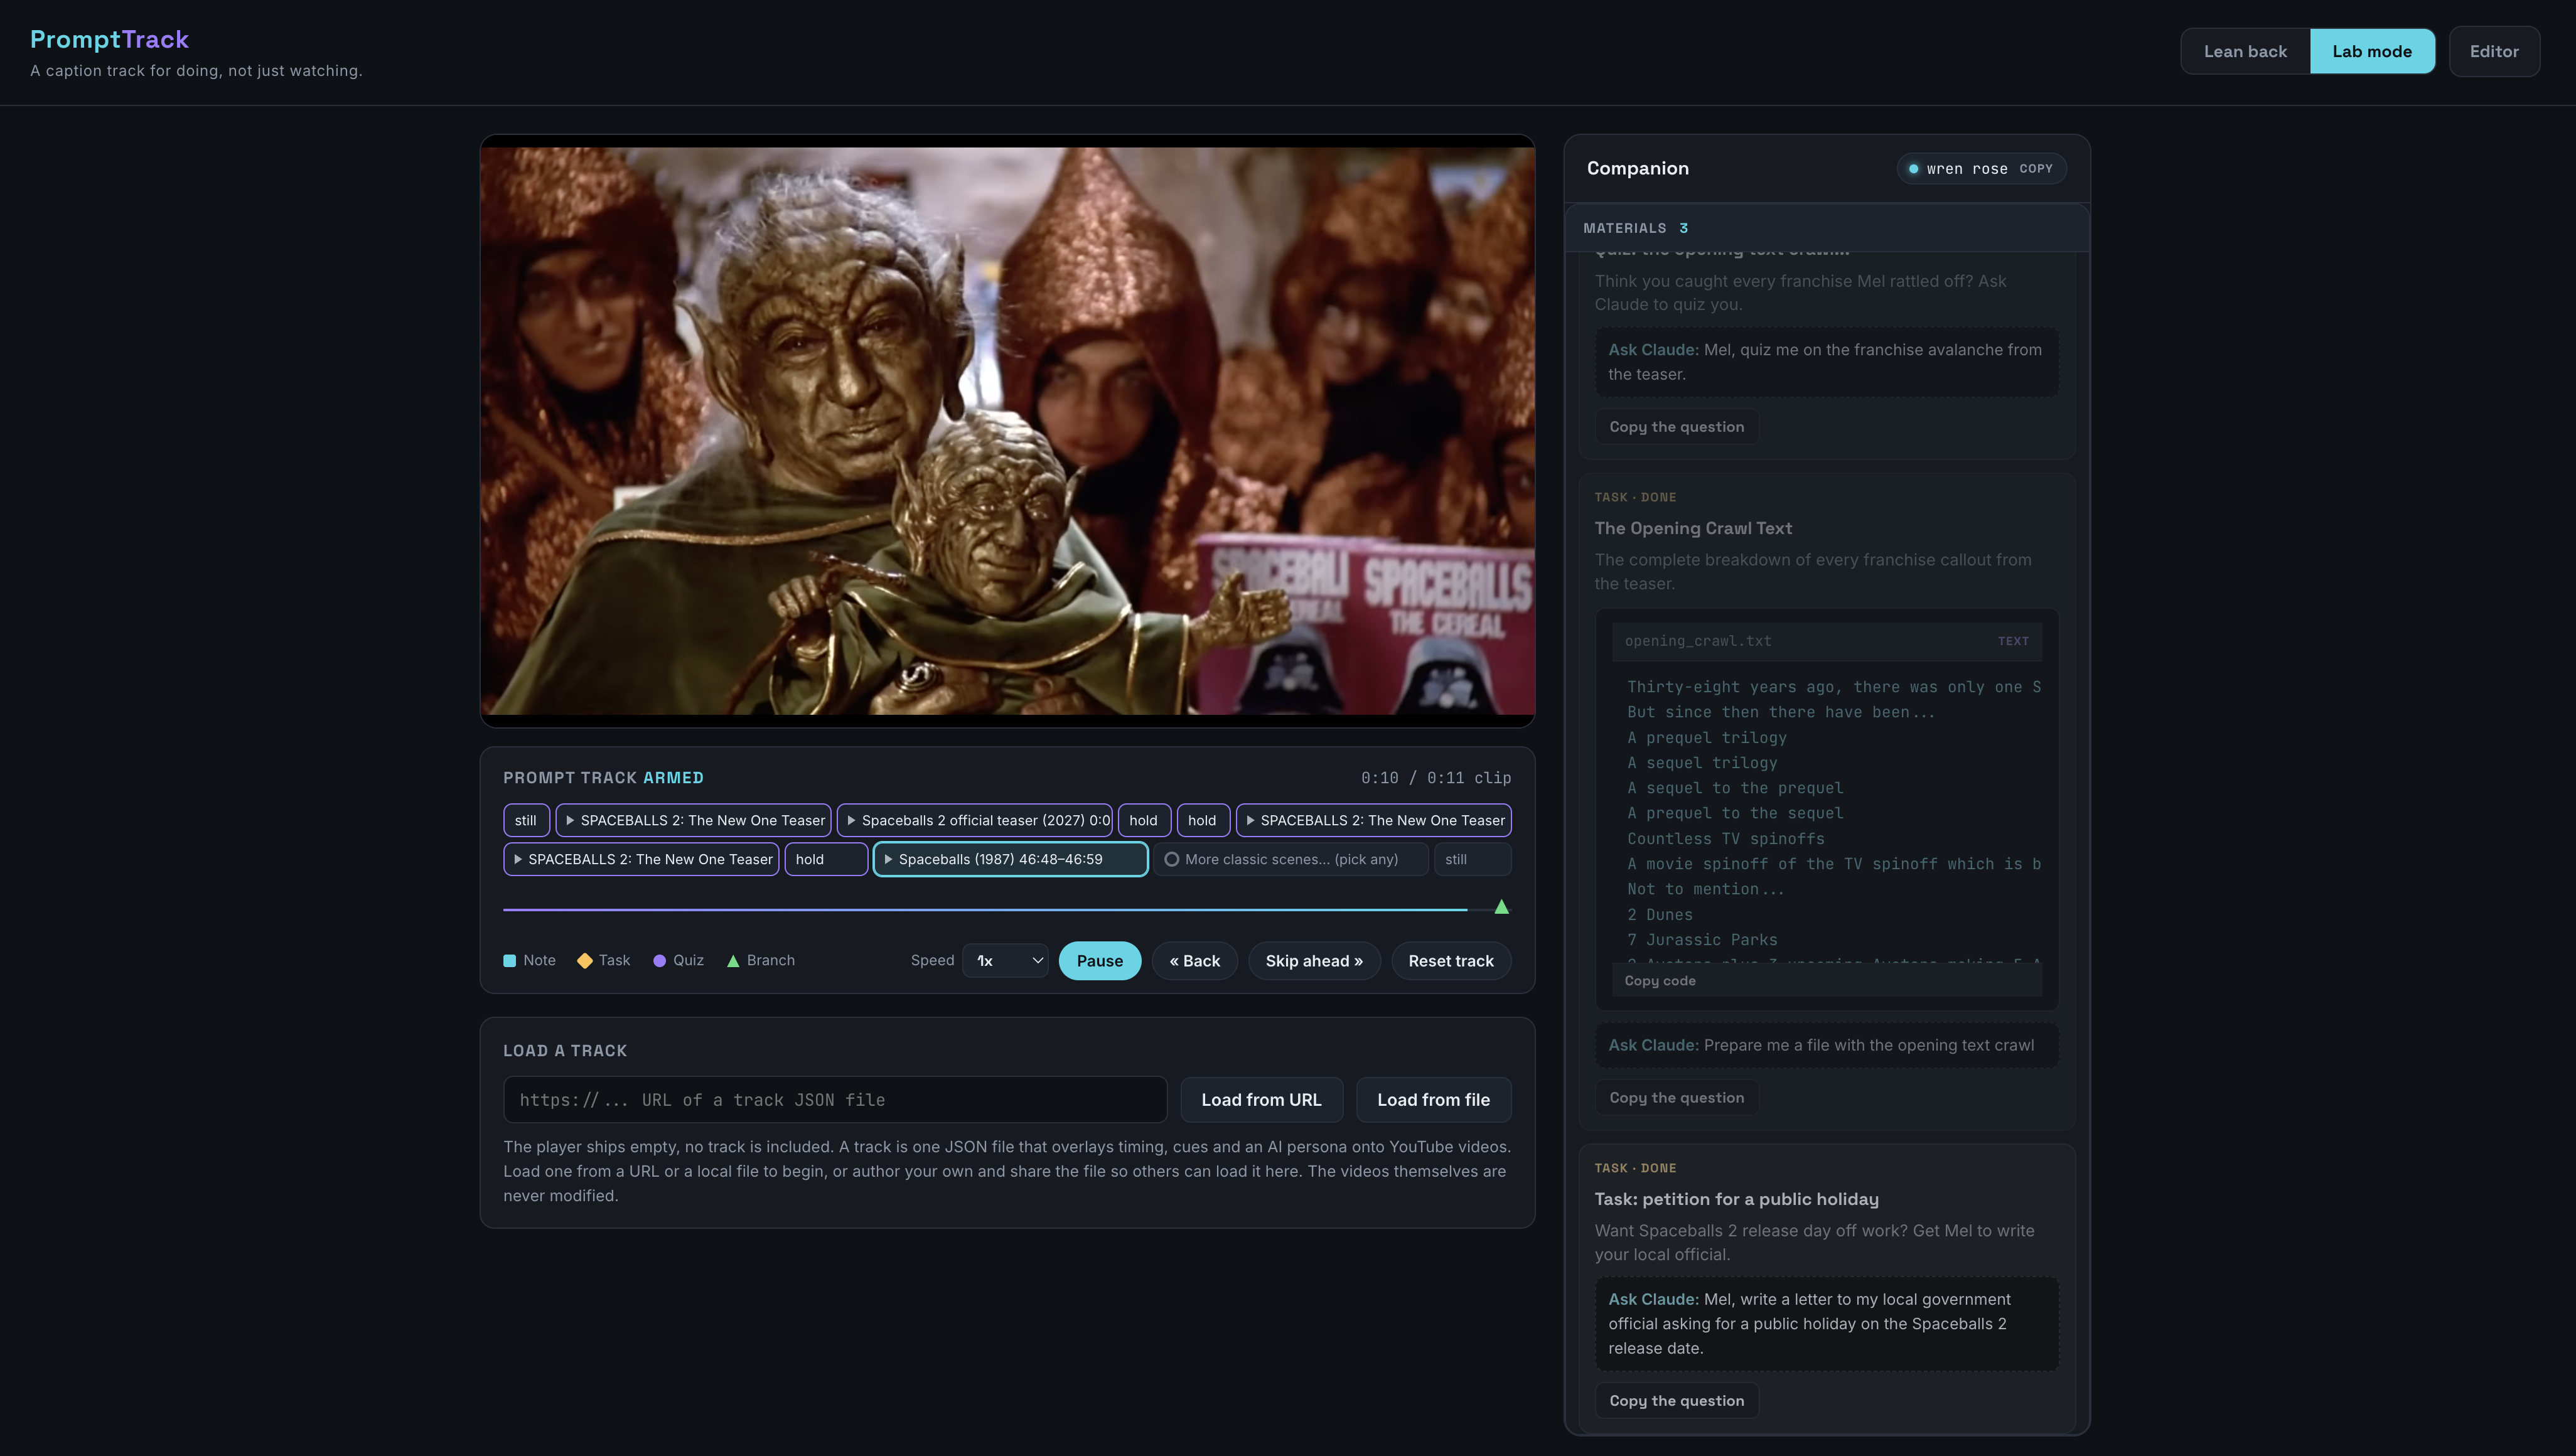Image resolution: width=2576 pixels, height=1456 pixels.
Task: Open the Speed 1x dropdown
Action: [1005, 960]
